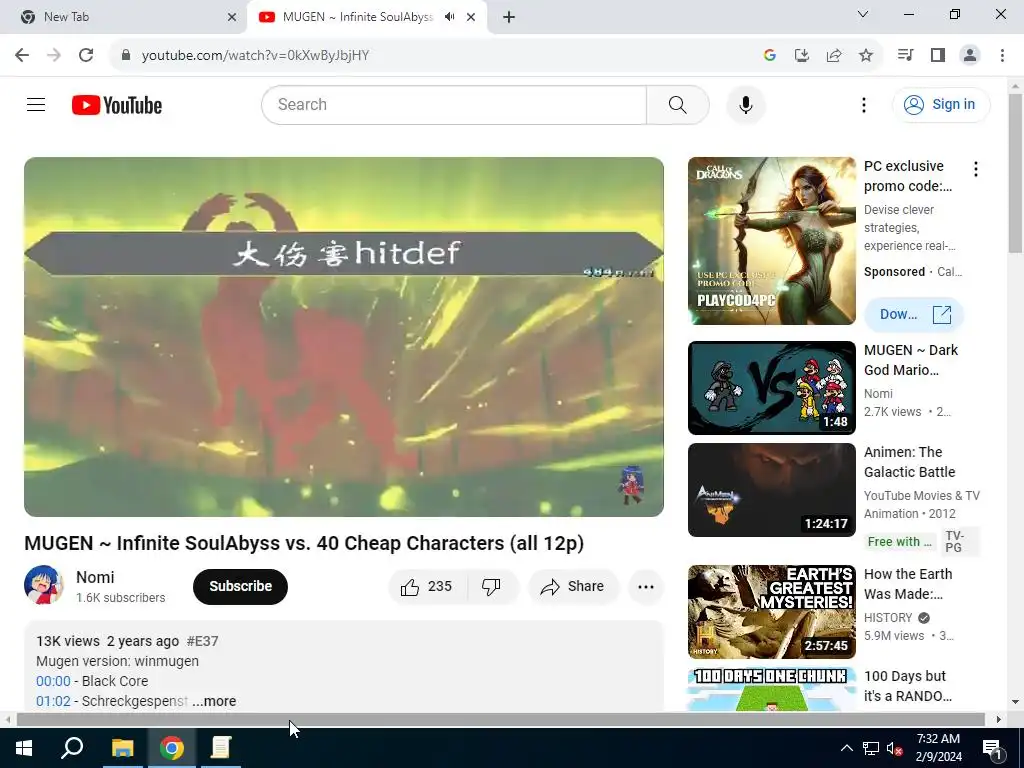
Task: Like the video with thumbs-up
Action: (428, 586)
